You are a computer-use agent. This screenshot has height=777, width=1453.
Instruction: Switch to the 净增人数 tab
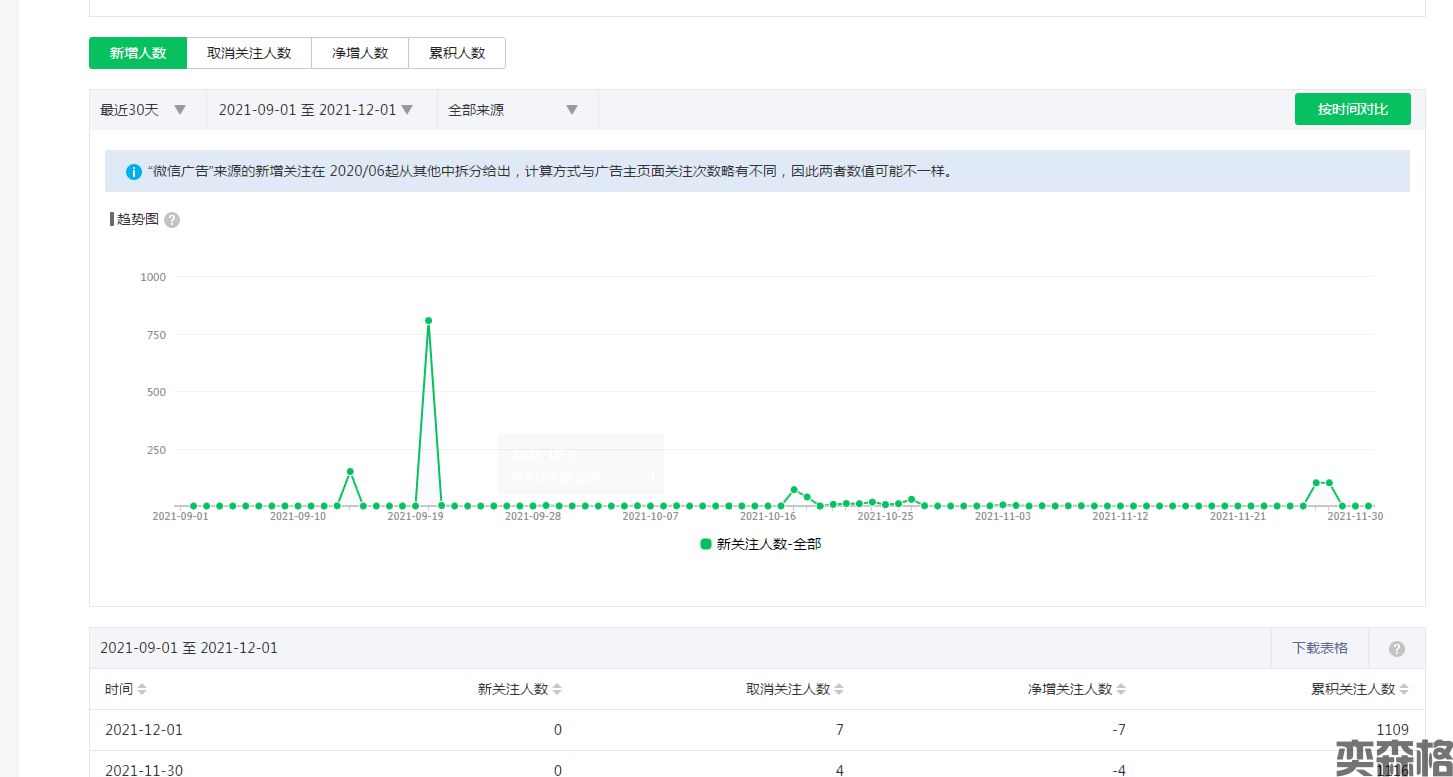(x=360, y=53)
